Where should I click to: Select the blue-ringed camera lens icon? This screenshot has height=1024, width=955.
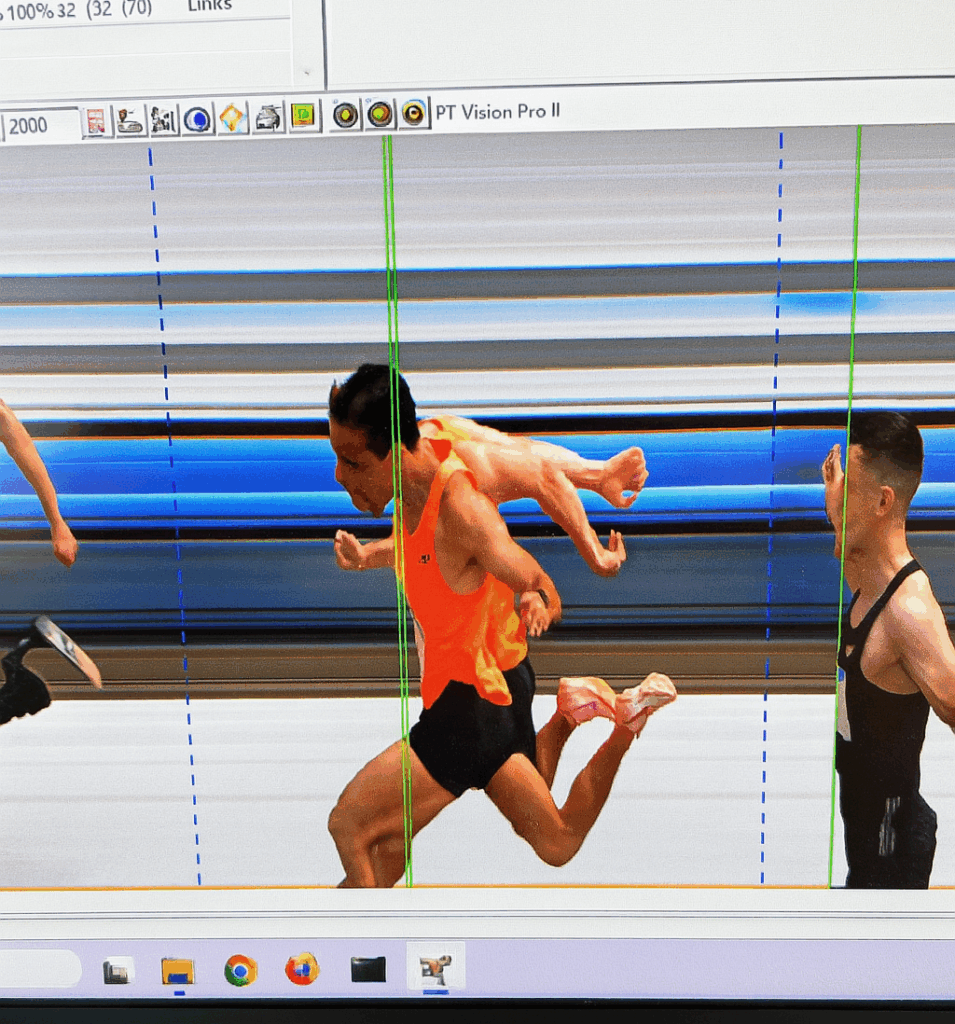click(413, 113)
